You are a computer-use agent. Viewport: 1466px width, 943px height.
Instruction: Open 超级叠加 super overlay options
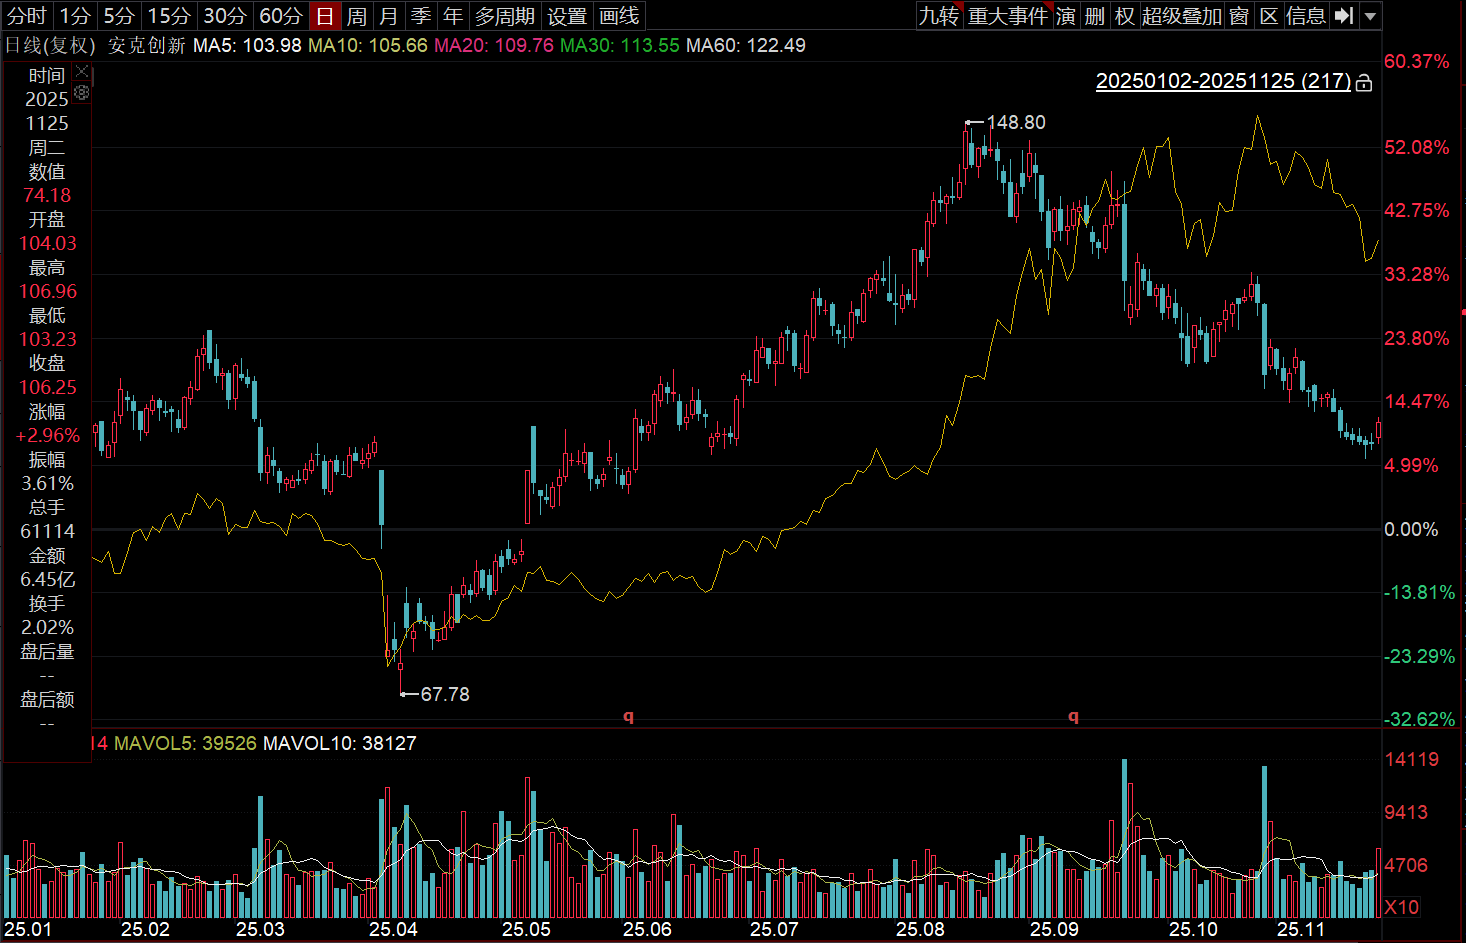click(1182, 16)
